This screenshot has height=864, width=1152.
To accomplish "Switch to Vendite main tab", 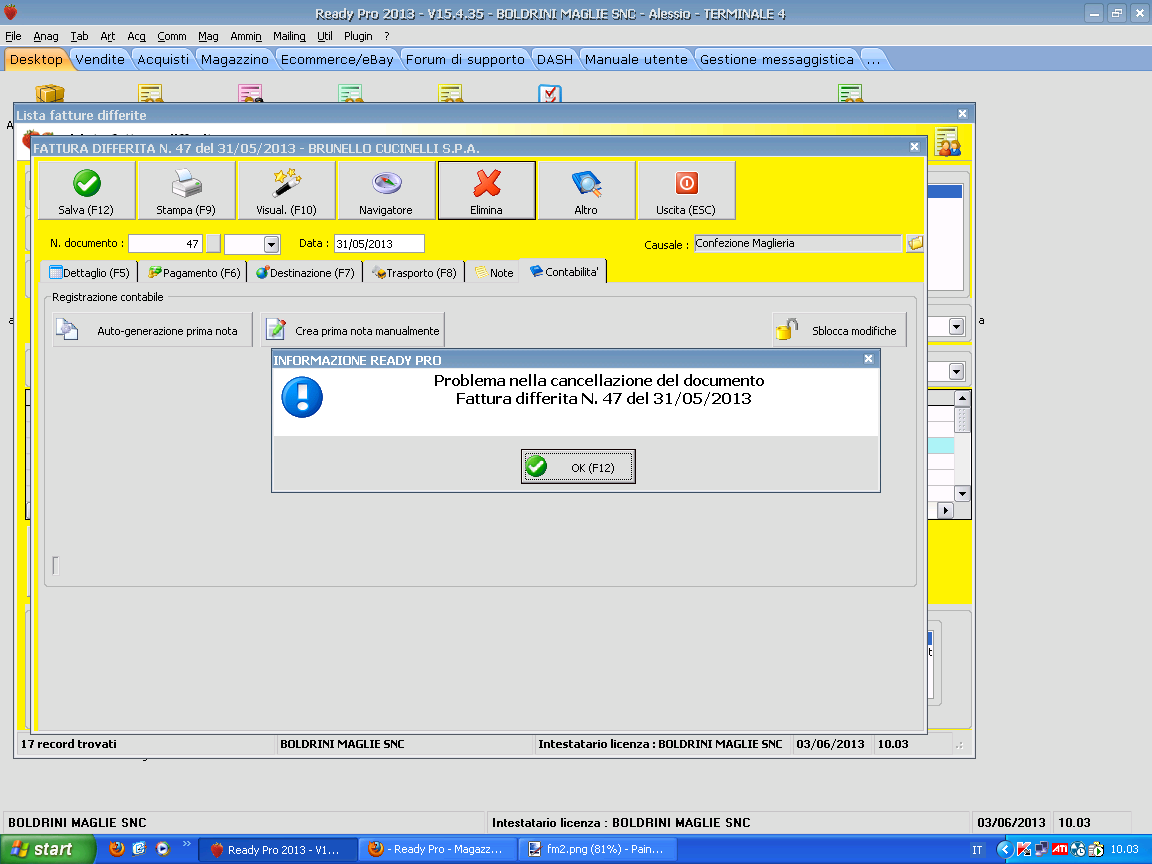I will tap(100, 60).
